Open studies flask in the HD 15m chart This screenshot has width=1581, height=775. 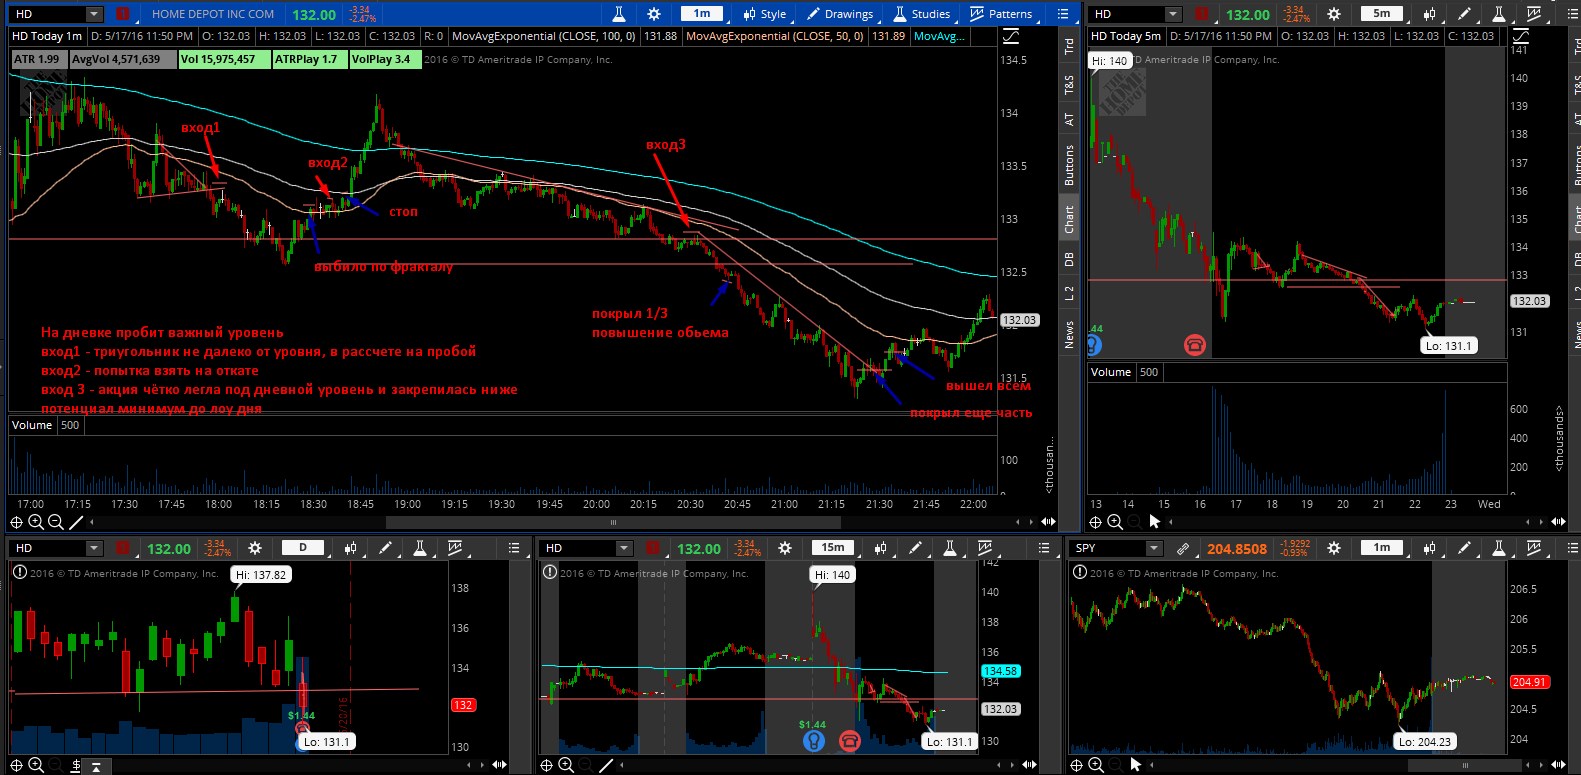pyautogui.click(x=950, y=548)
